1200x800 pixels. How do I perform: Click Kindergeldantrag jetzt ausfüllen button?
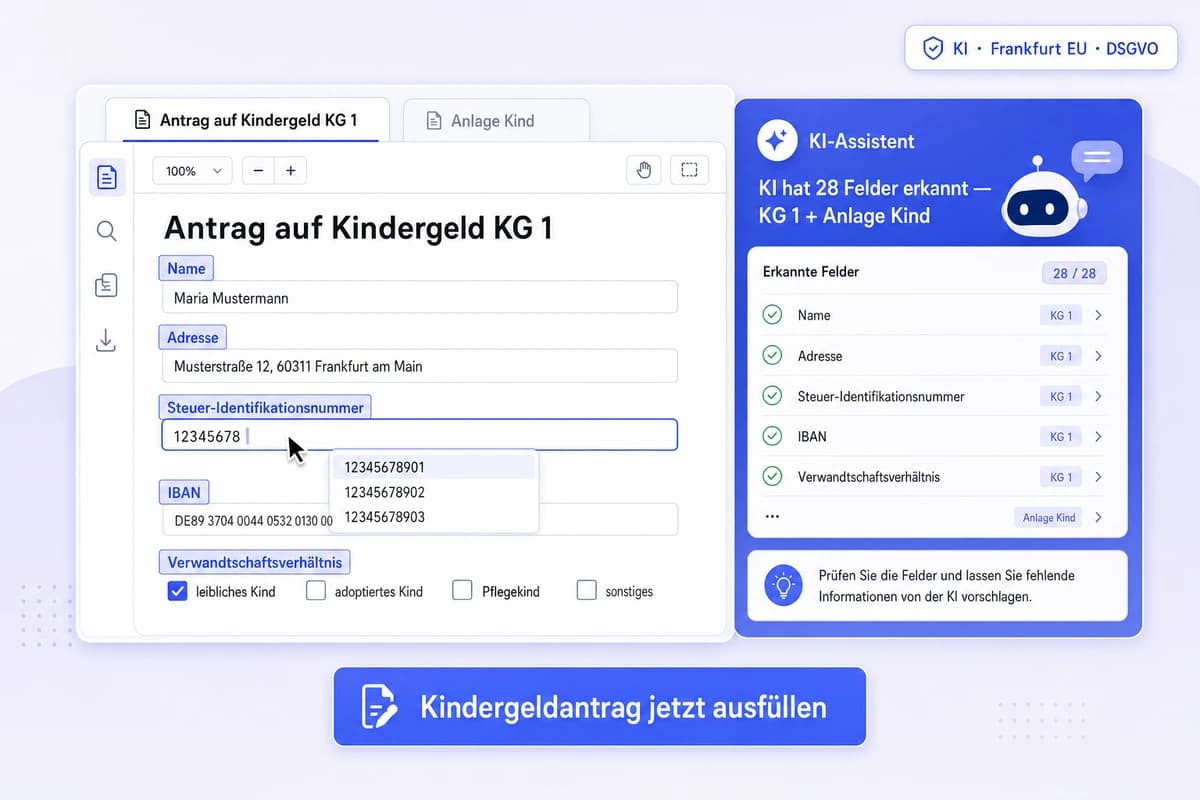599,707
